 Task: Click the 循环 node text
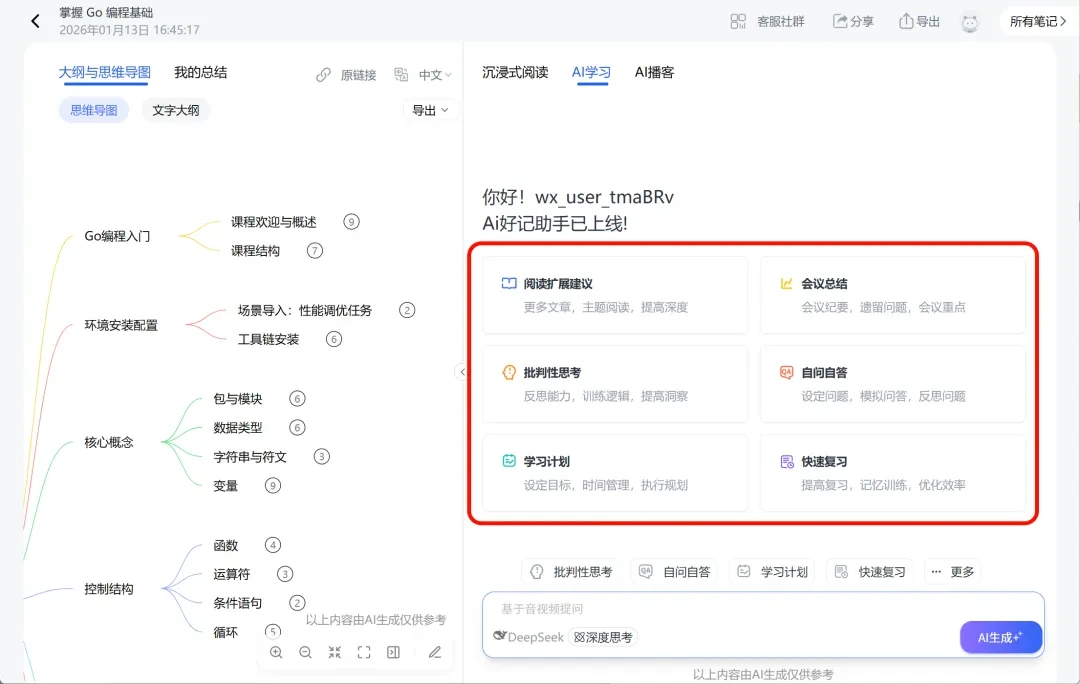coord(225,632)
